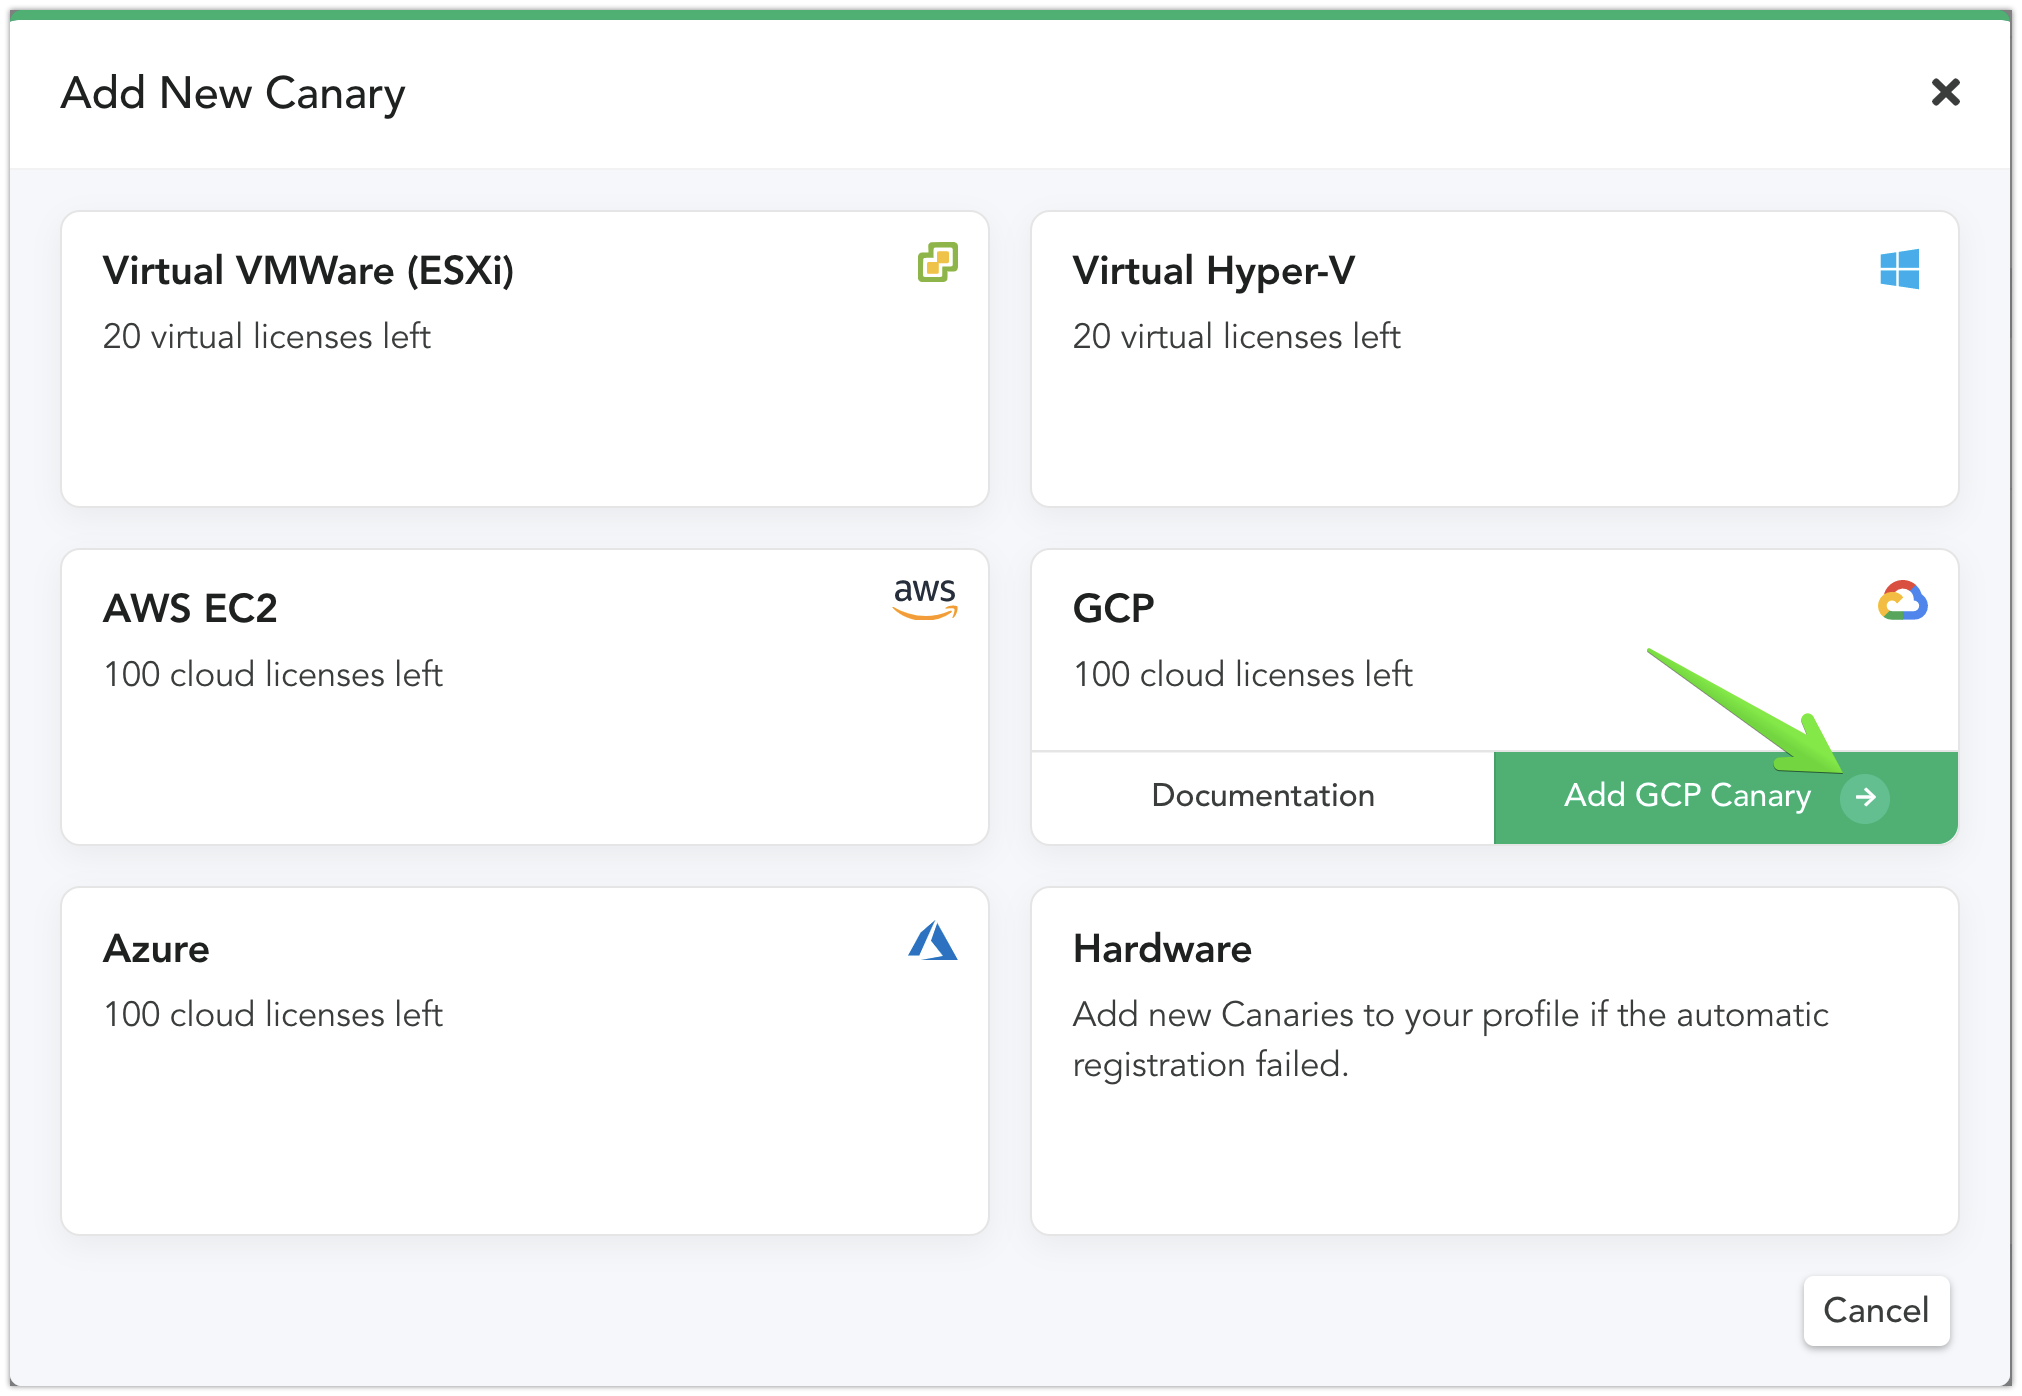Click the Azure logo icon
Viewport: 2022px width, 1396px height.
[932, 941]
